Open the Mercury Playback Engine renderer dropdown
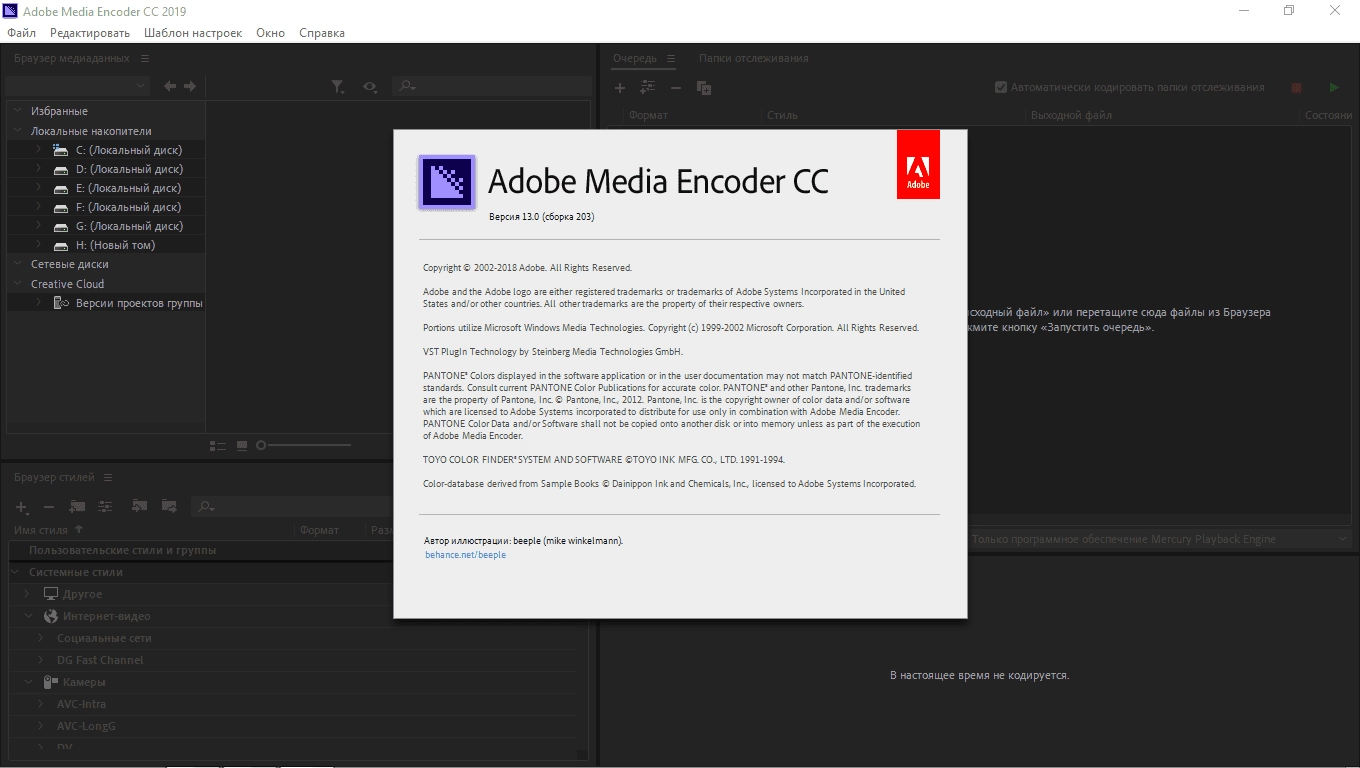Screen dimensions: 1360x768 pos(1161,539)
